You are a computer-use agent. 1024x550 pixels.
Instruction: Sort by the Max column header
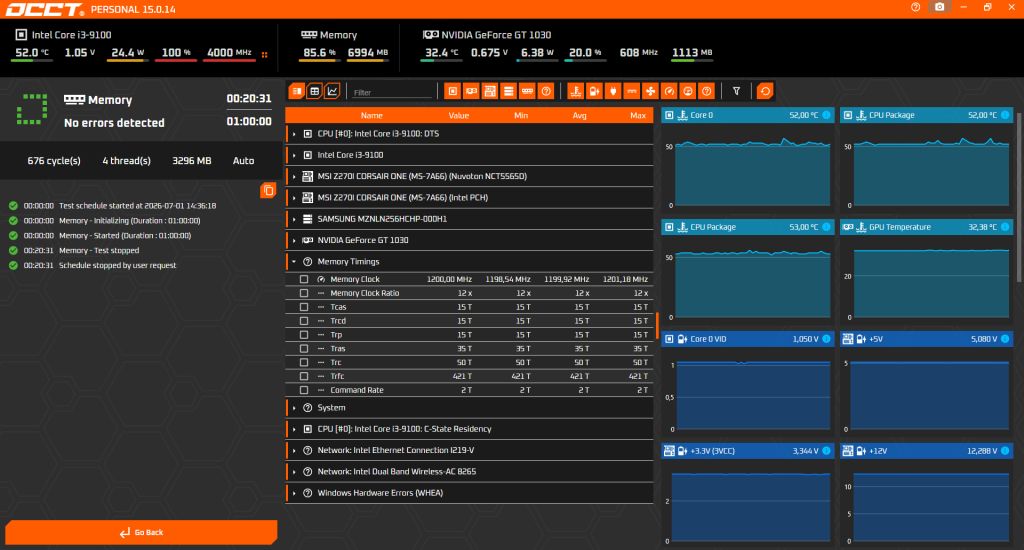638,116
